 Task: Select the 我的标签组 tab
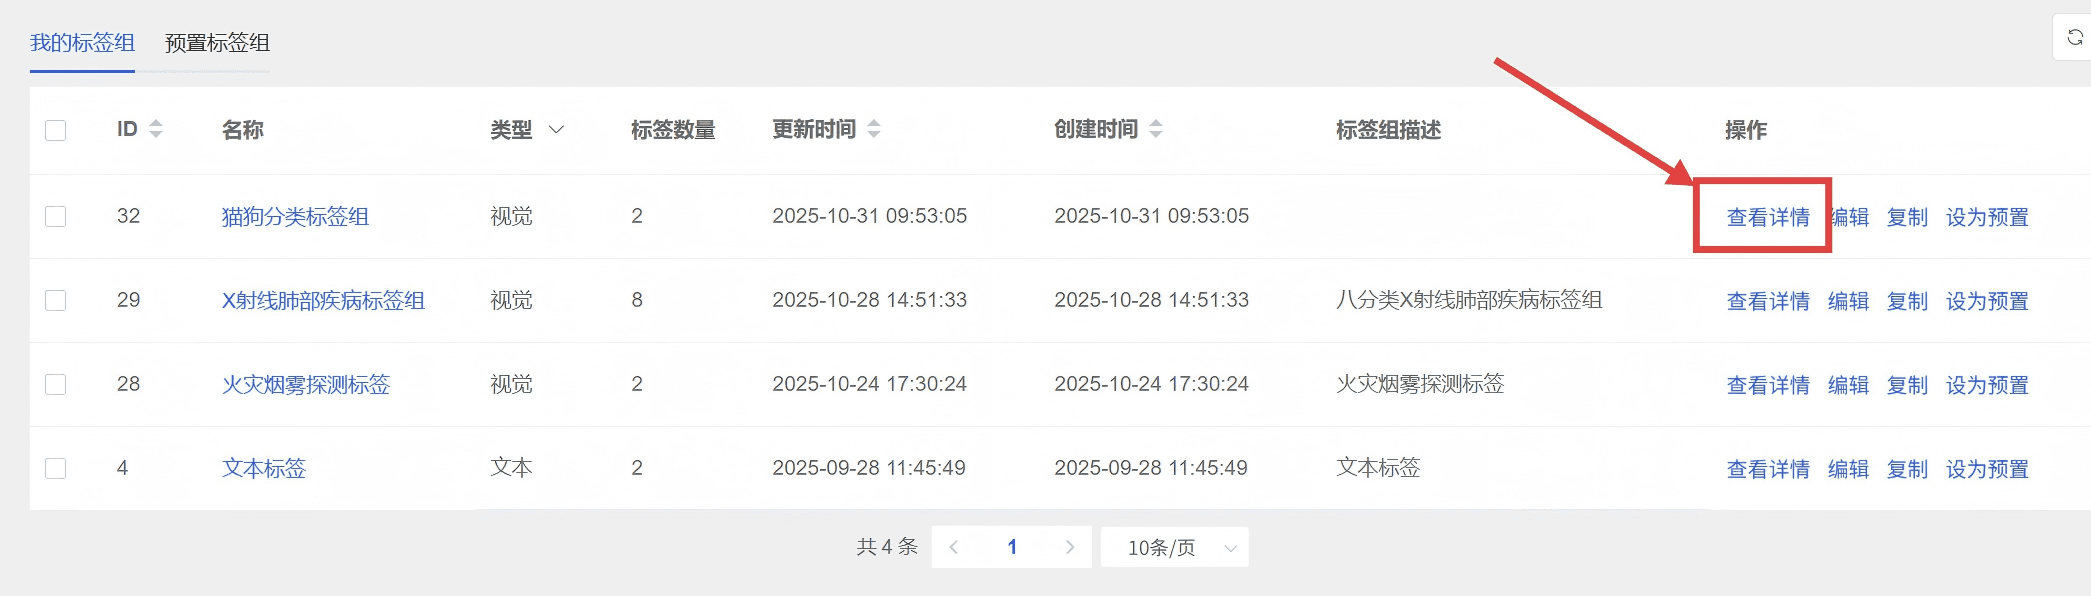(x=82, y=43)
